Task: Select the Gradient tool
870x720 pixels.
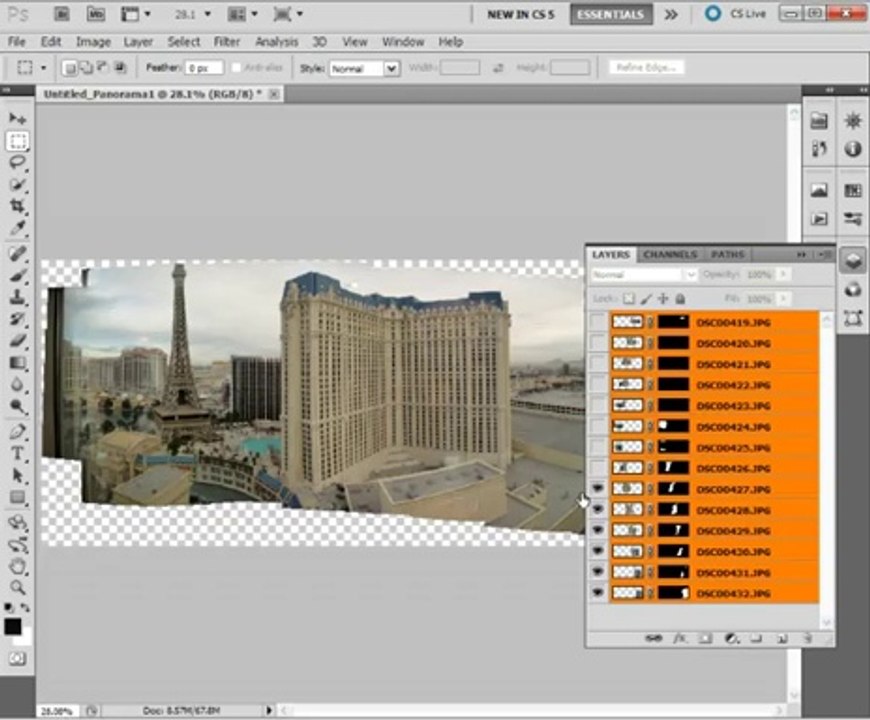Action: click(x=17, y=363)
